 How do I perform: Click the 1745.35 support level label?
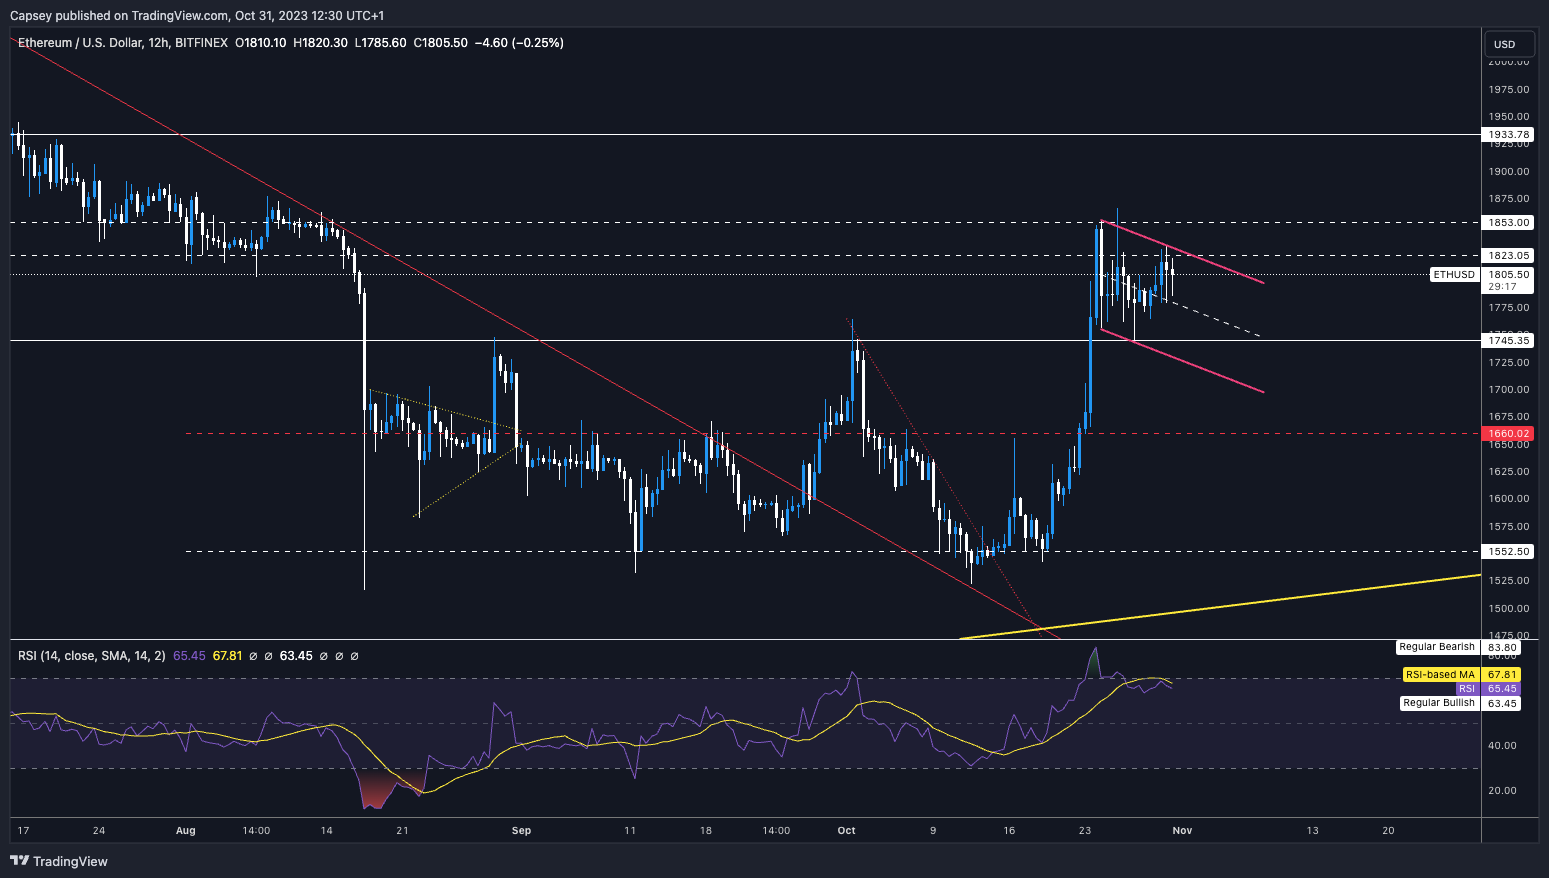tap(1508, 341)
